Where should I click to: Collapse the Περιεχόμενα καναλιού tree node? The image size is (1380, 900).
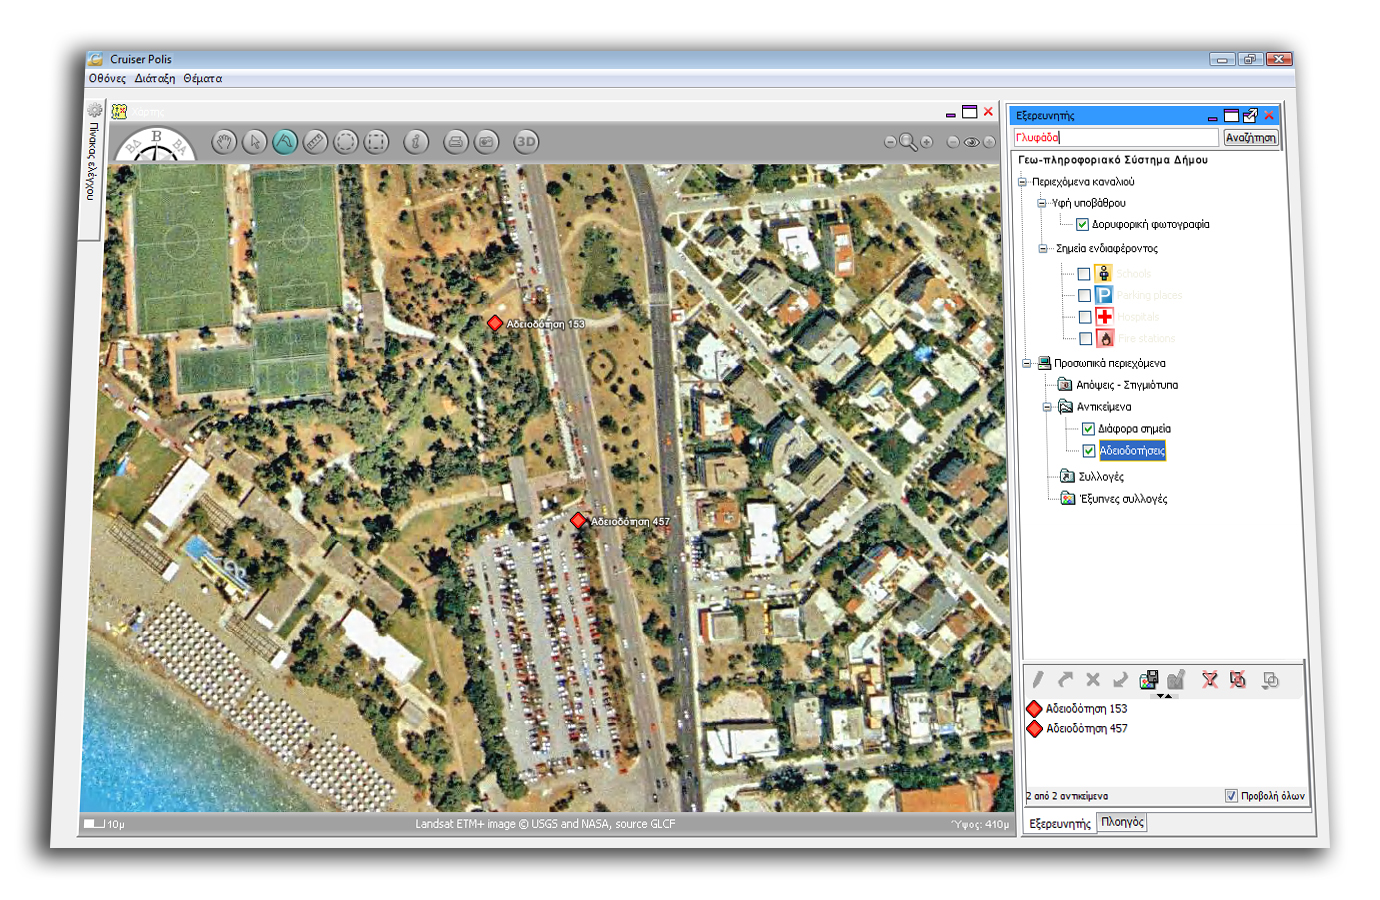tap(1022, 181)
